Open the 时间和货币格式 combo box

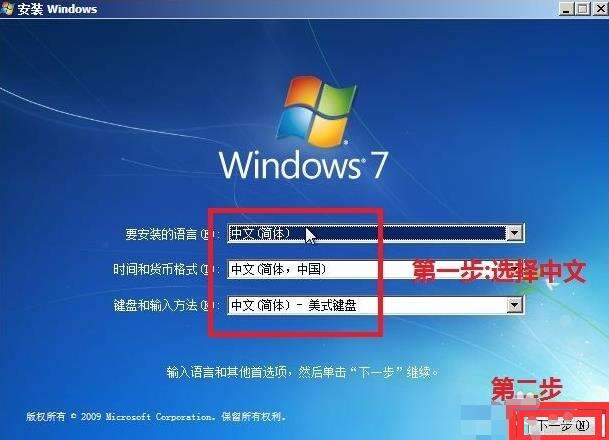376,269
